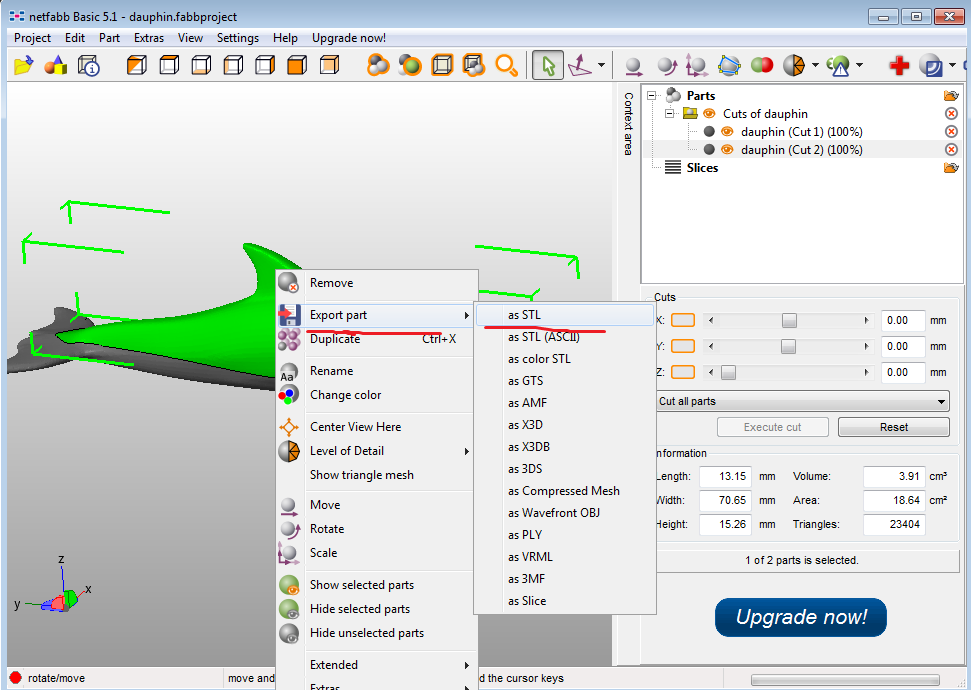The height and width of the screenshot is (690, 971).
Task: Toggle visibility eye of dauphin (Cut 1)
Action: point(728,131)
